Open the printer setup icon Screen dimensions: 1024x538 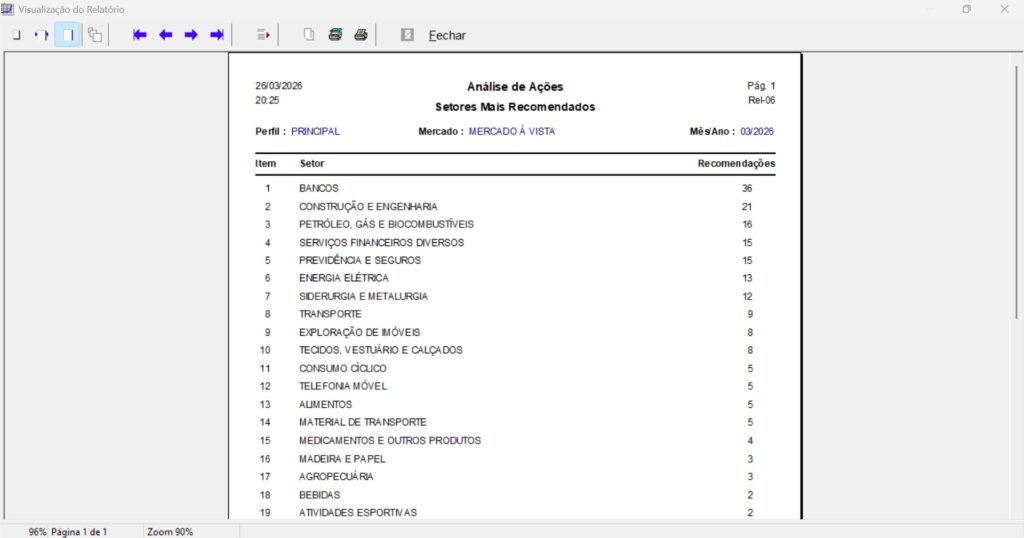click(x=335, y=35)
